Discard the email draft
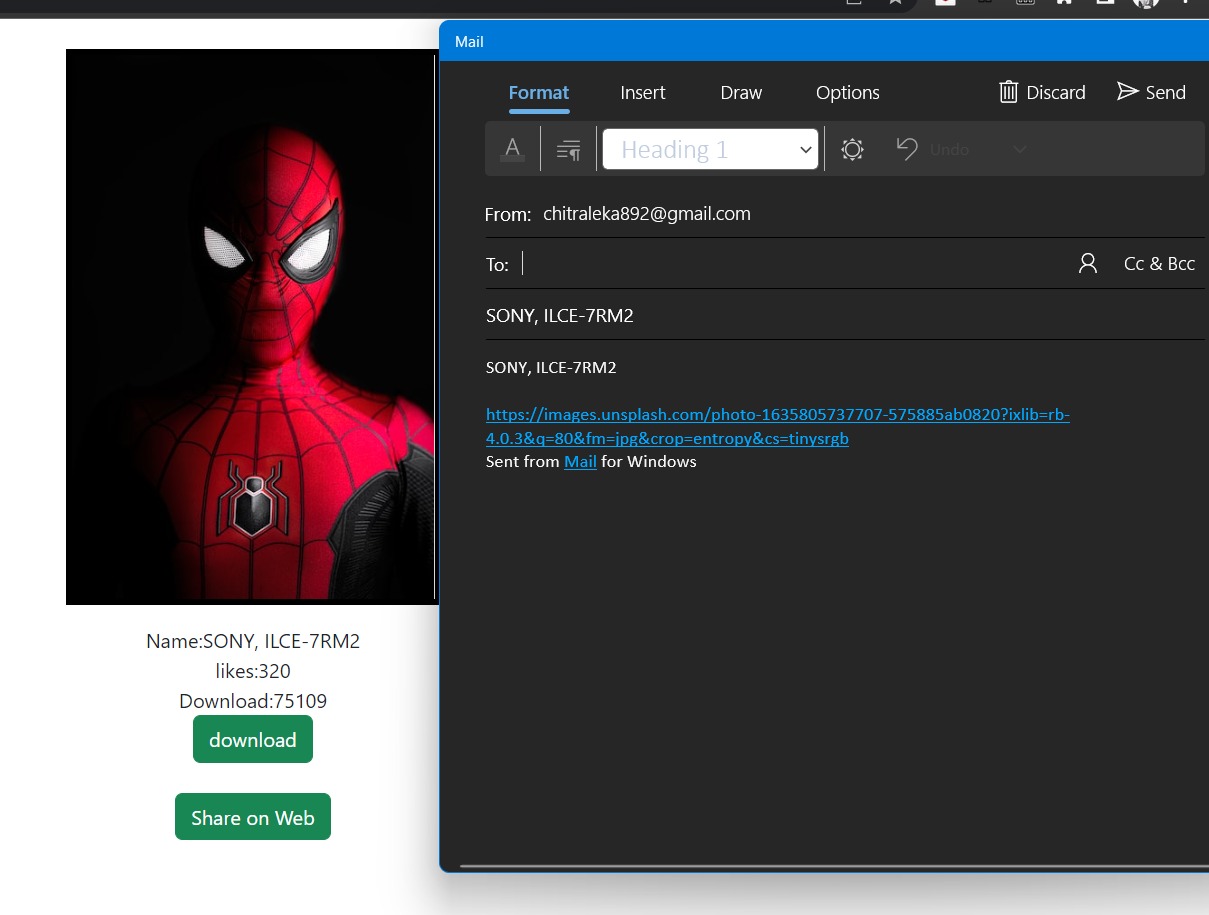This screenshot has width=1209, height=915. click(1042, 92)
